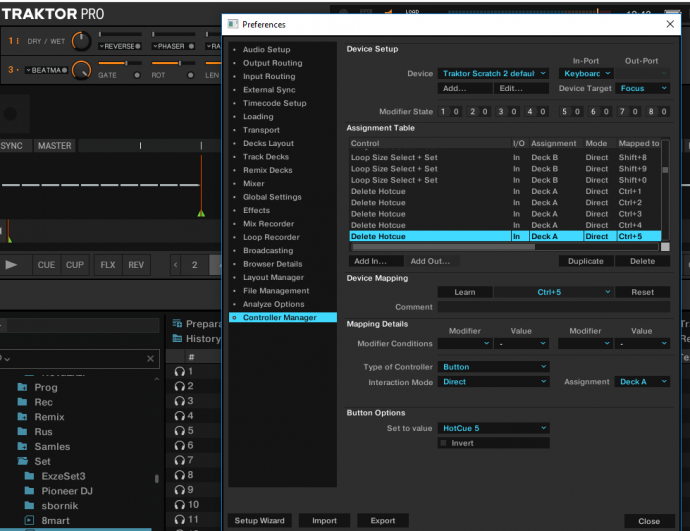Click the headphone icon for track 1

click(180, 372)
